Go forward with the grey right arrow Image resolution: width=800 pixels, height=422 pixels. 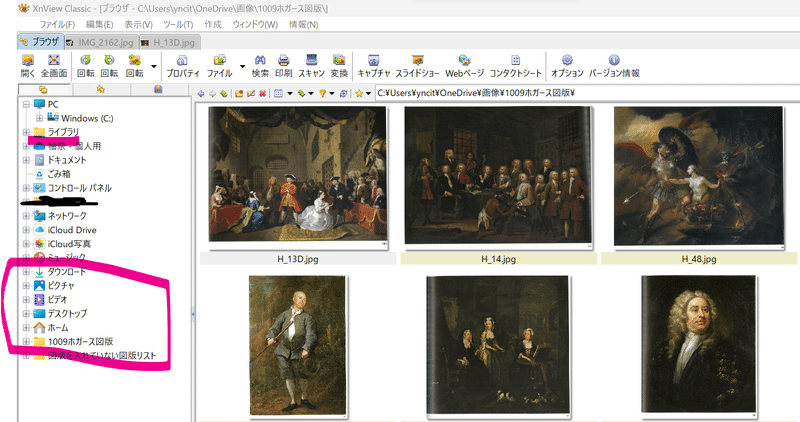212,93
